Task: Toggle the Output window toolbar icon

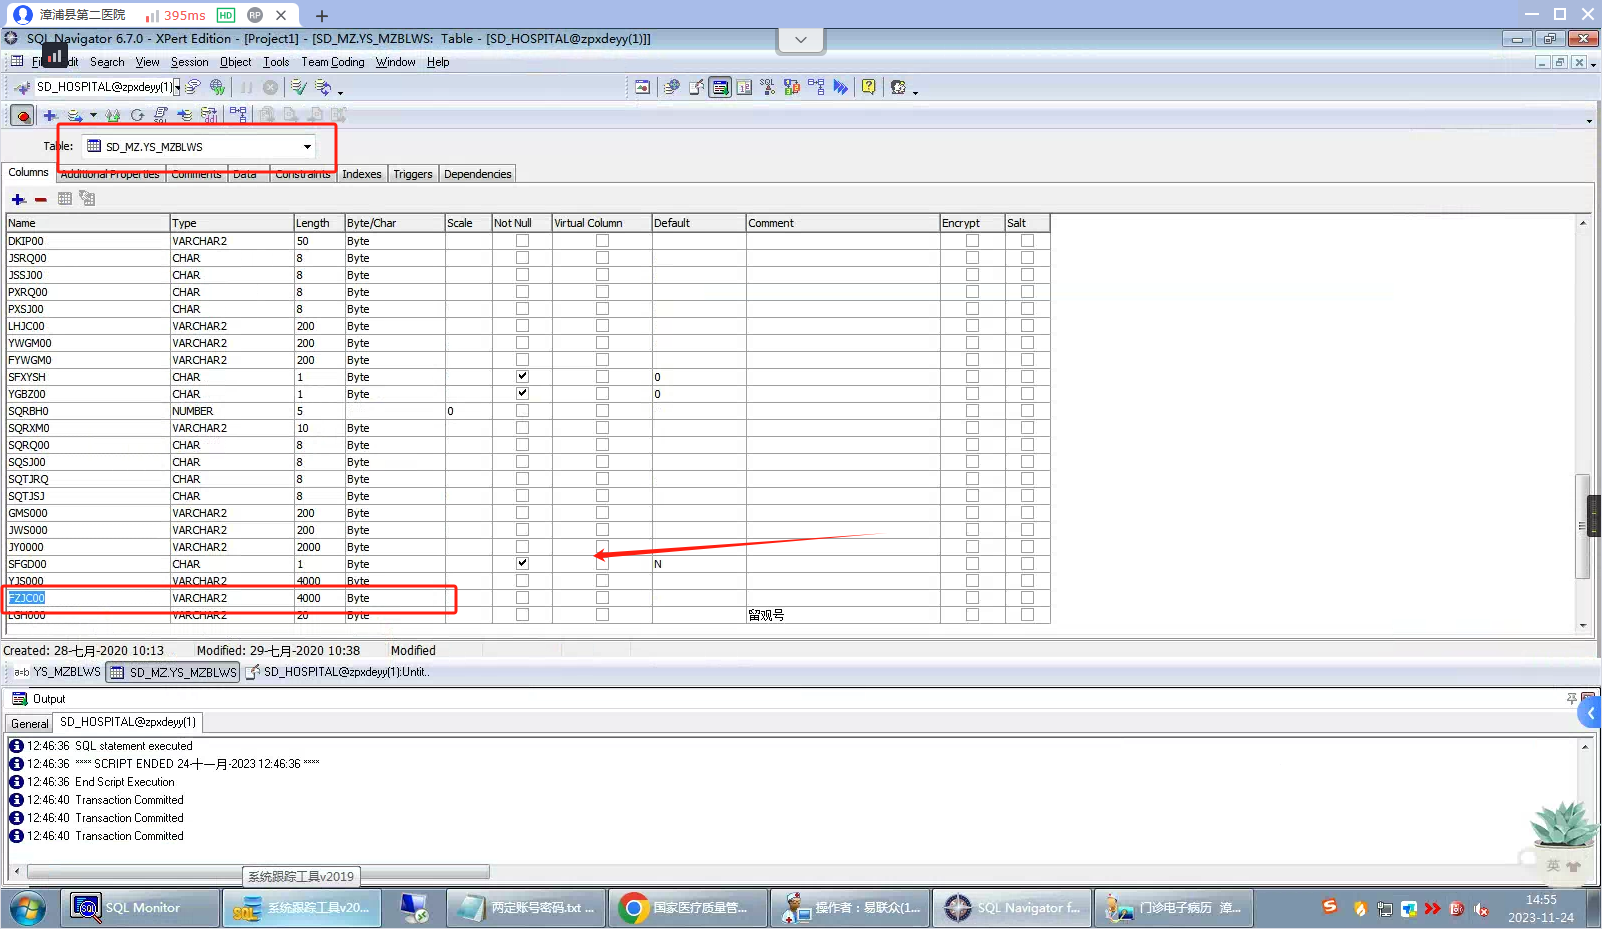Action: click(x=720, y=87)
